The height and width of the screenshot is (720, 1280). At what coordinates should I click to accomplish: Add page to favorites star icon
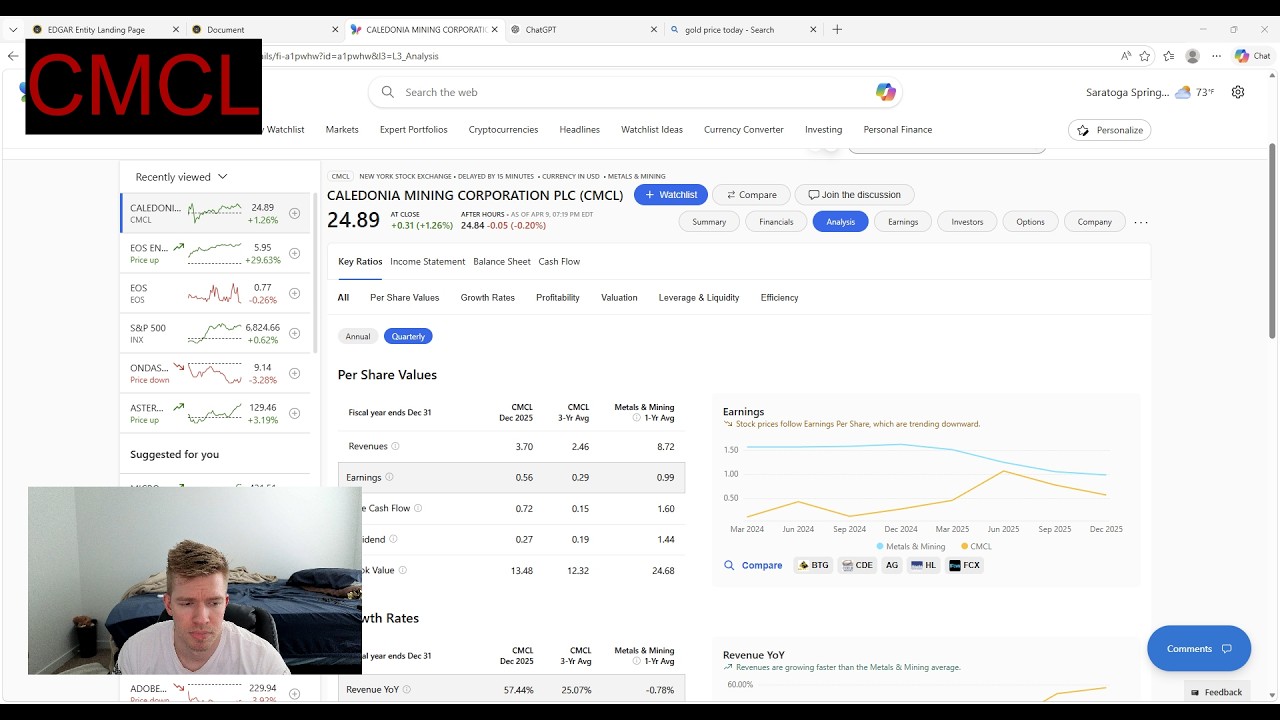[x=1145, y=56]
